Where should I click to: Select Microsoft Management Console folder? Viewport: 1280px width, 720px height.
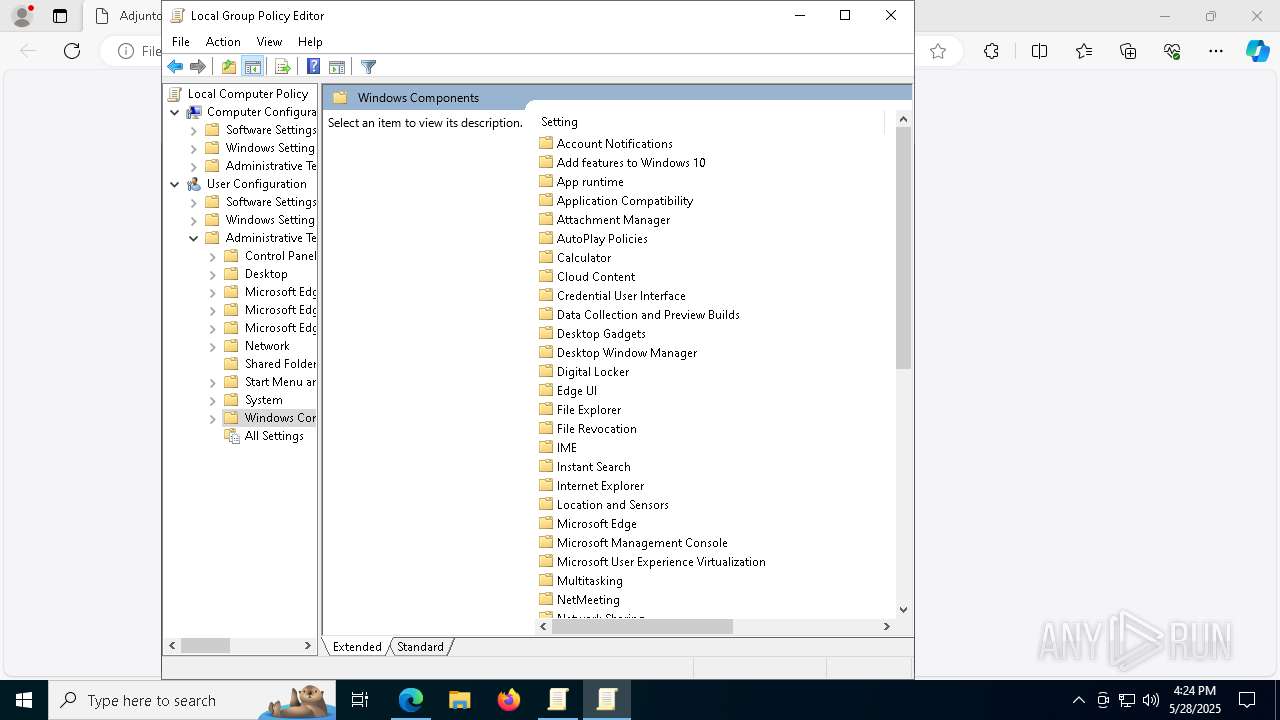(642, 543)
